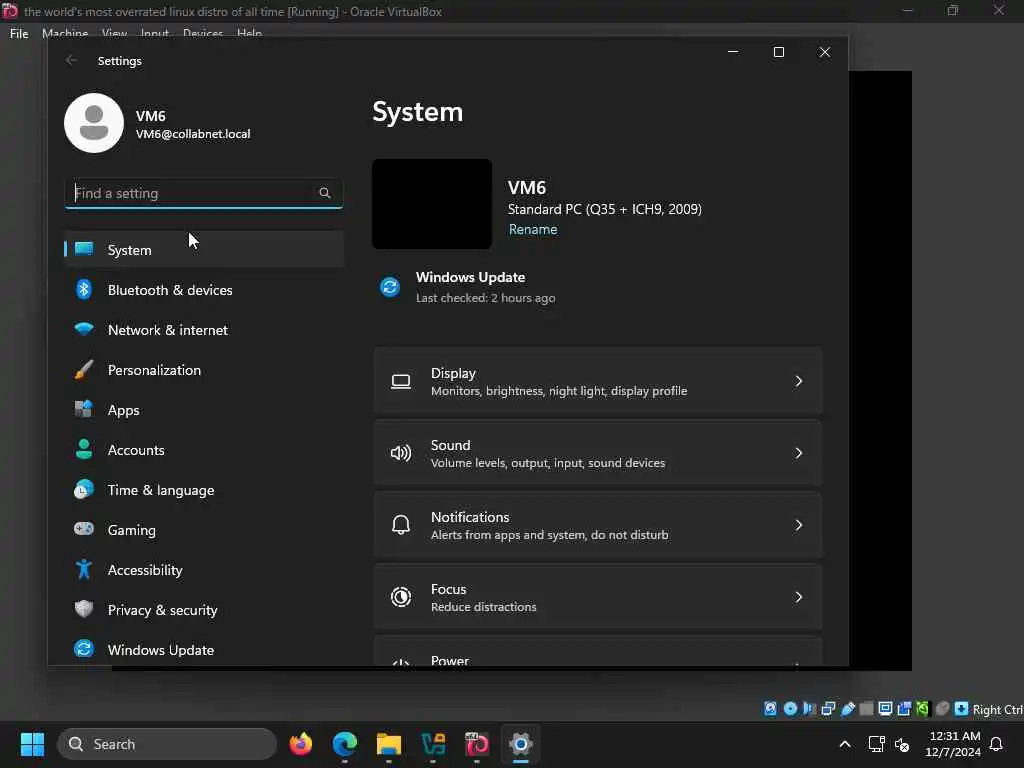Open File Explorer from the taskbar
Viewport: 1024px width, 768px height.
pos(389,744)
